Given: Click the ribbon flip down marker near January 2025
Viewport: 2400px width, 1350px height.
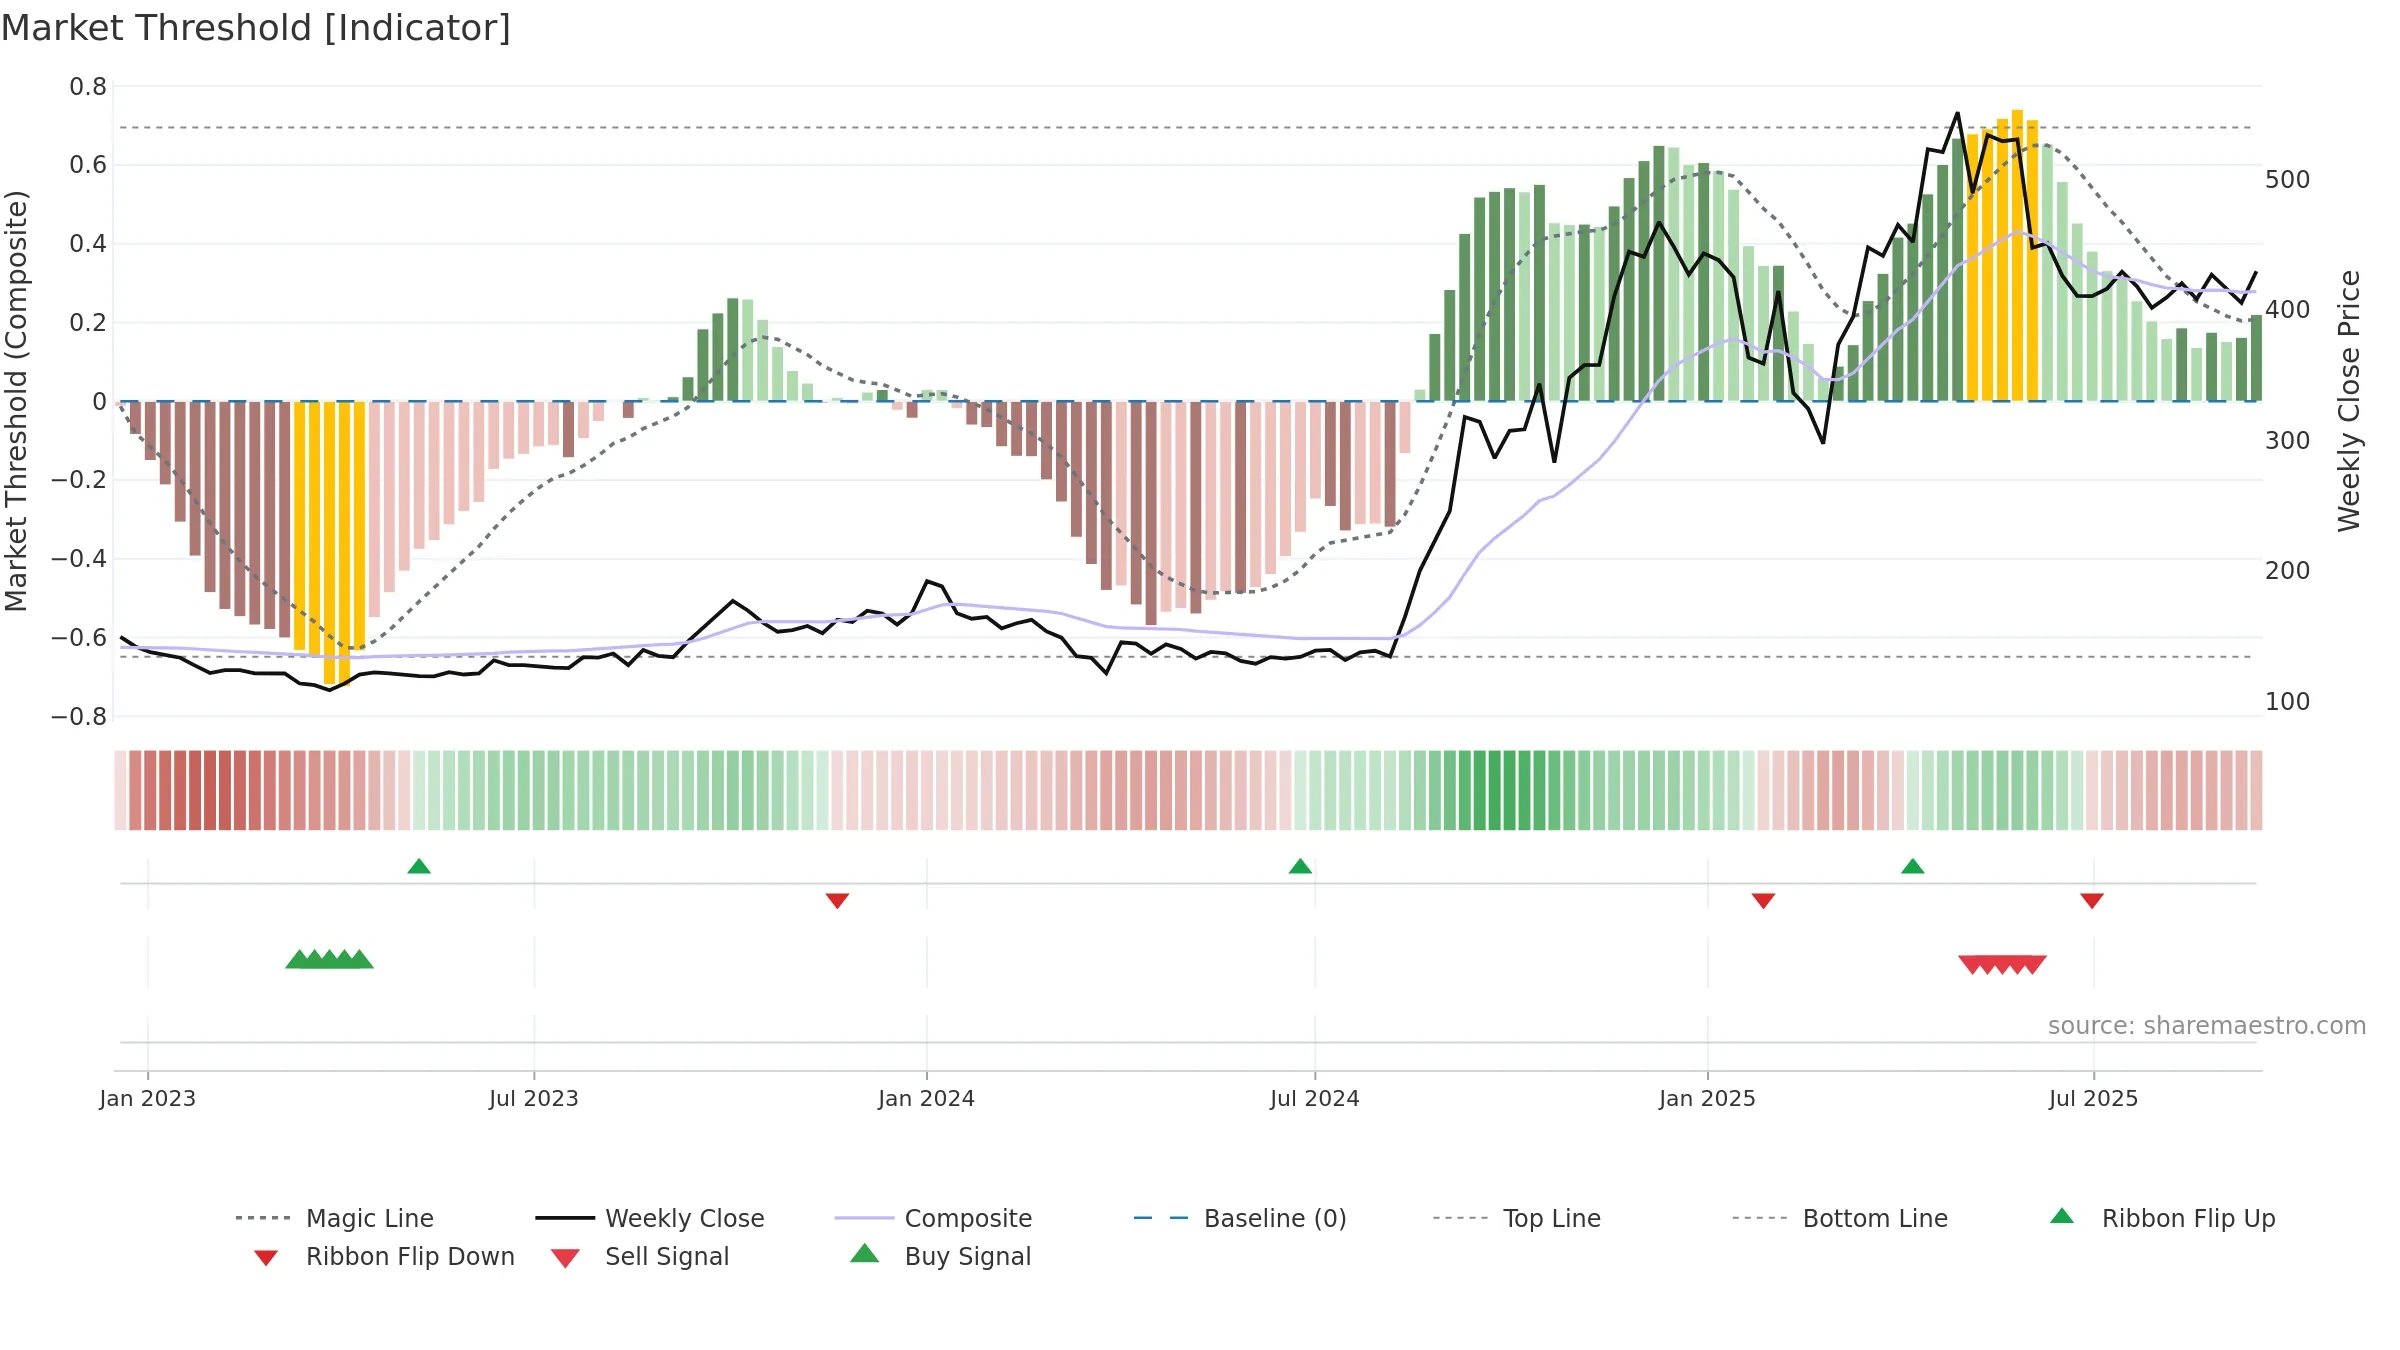Looking at the screenshot, I should point(1764,901).
